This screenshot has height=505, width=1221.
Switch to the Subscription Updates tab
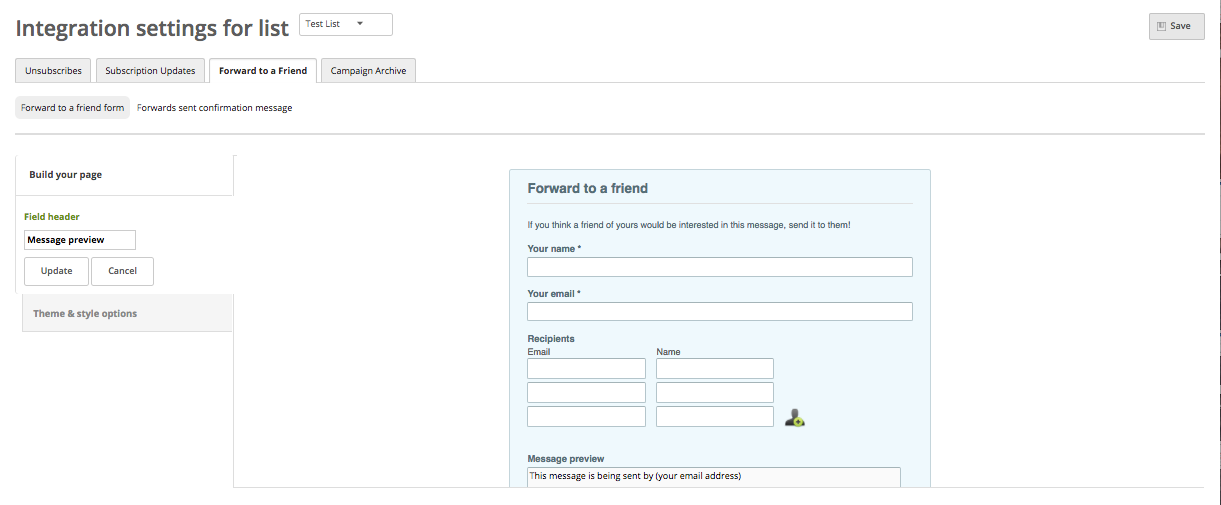point(150,71)
